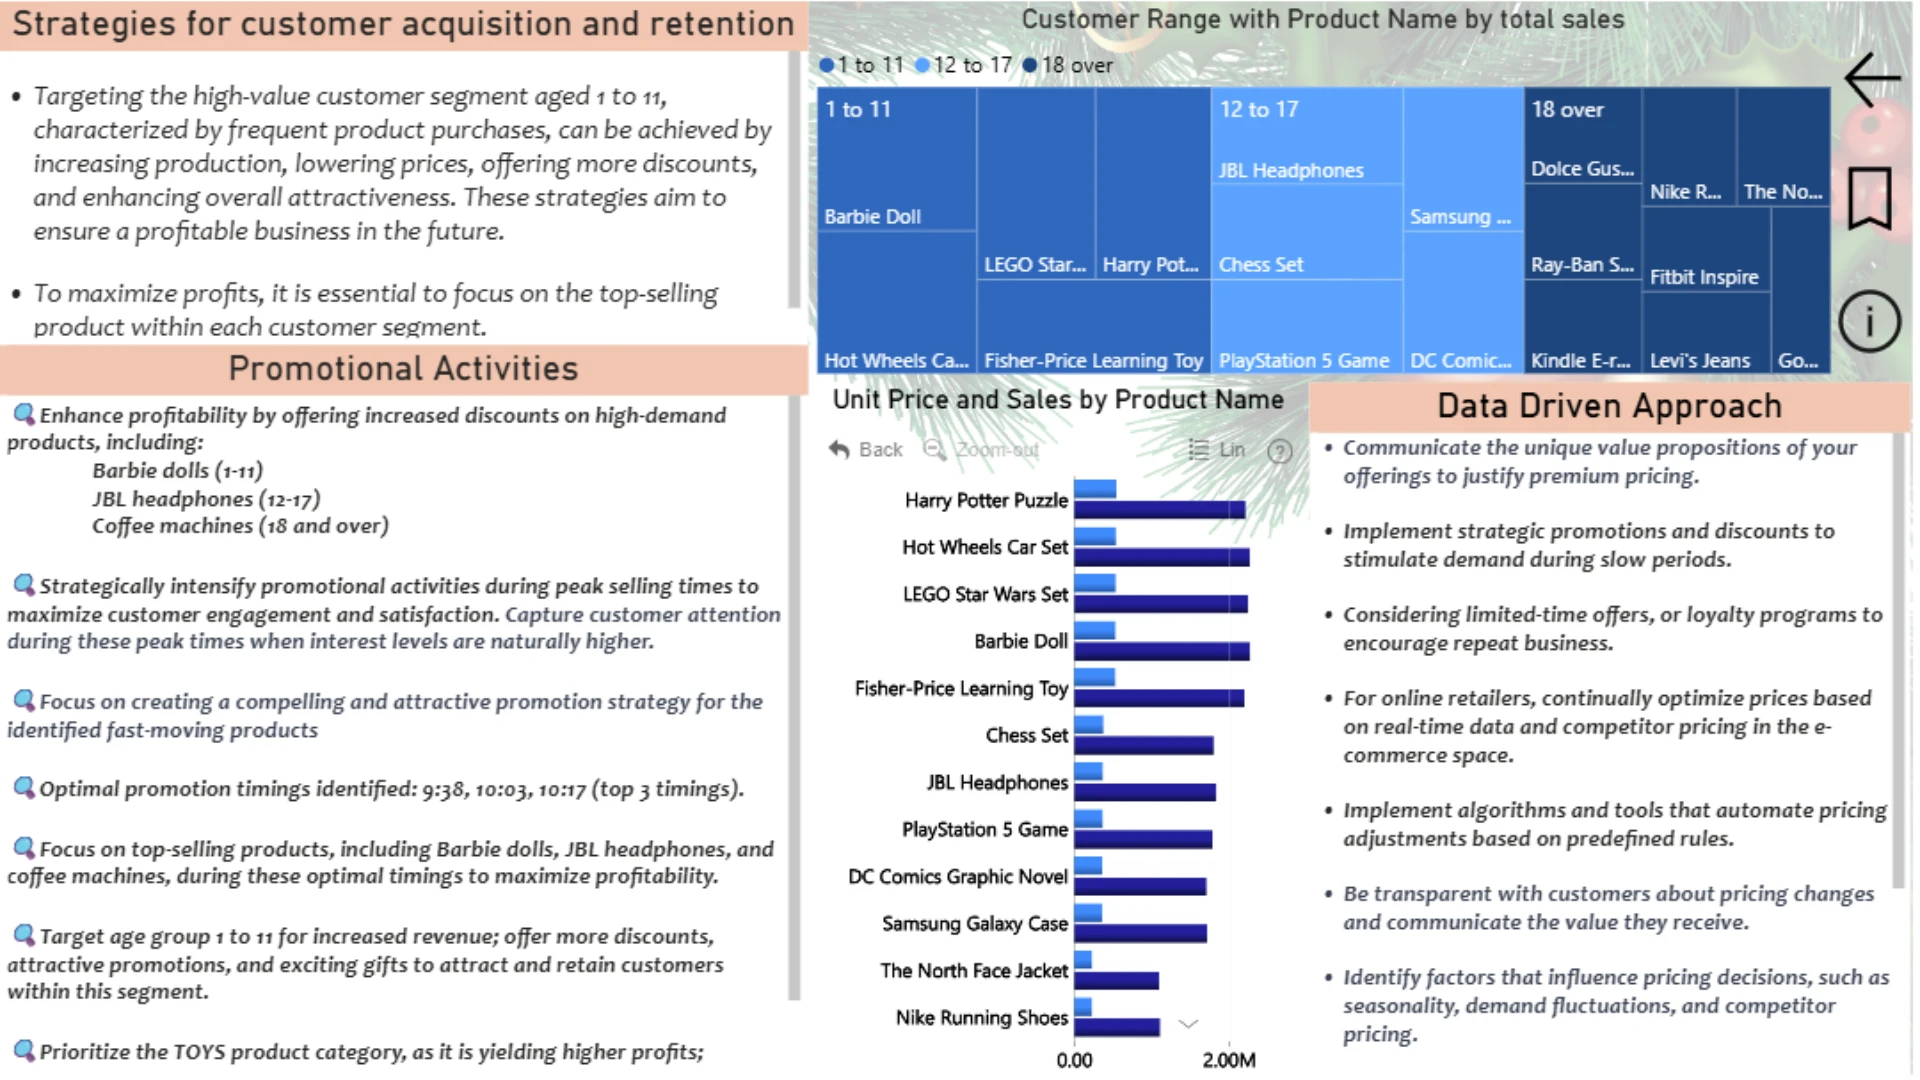Click the 'Promotional Activities' heading
This screenshot has width=1920, height=1080.
coord(403,369)
